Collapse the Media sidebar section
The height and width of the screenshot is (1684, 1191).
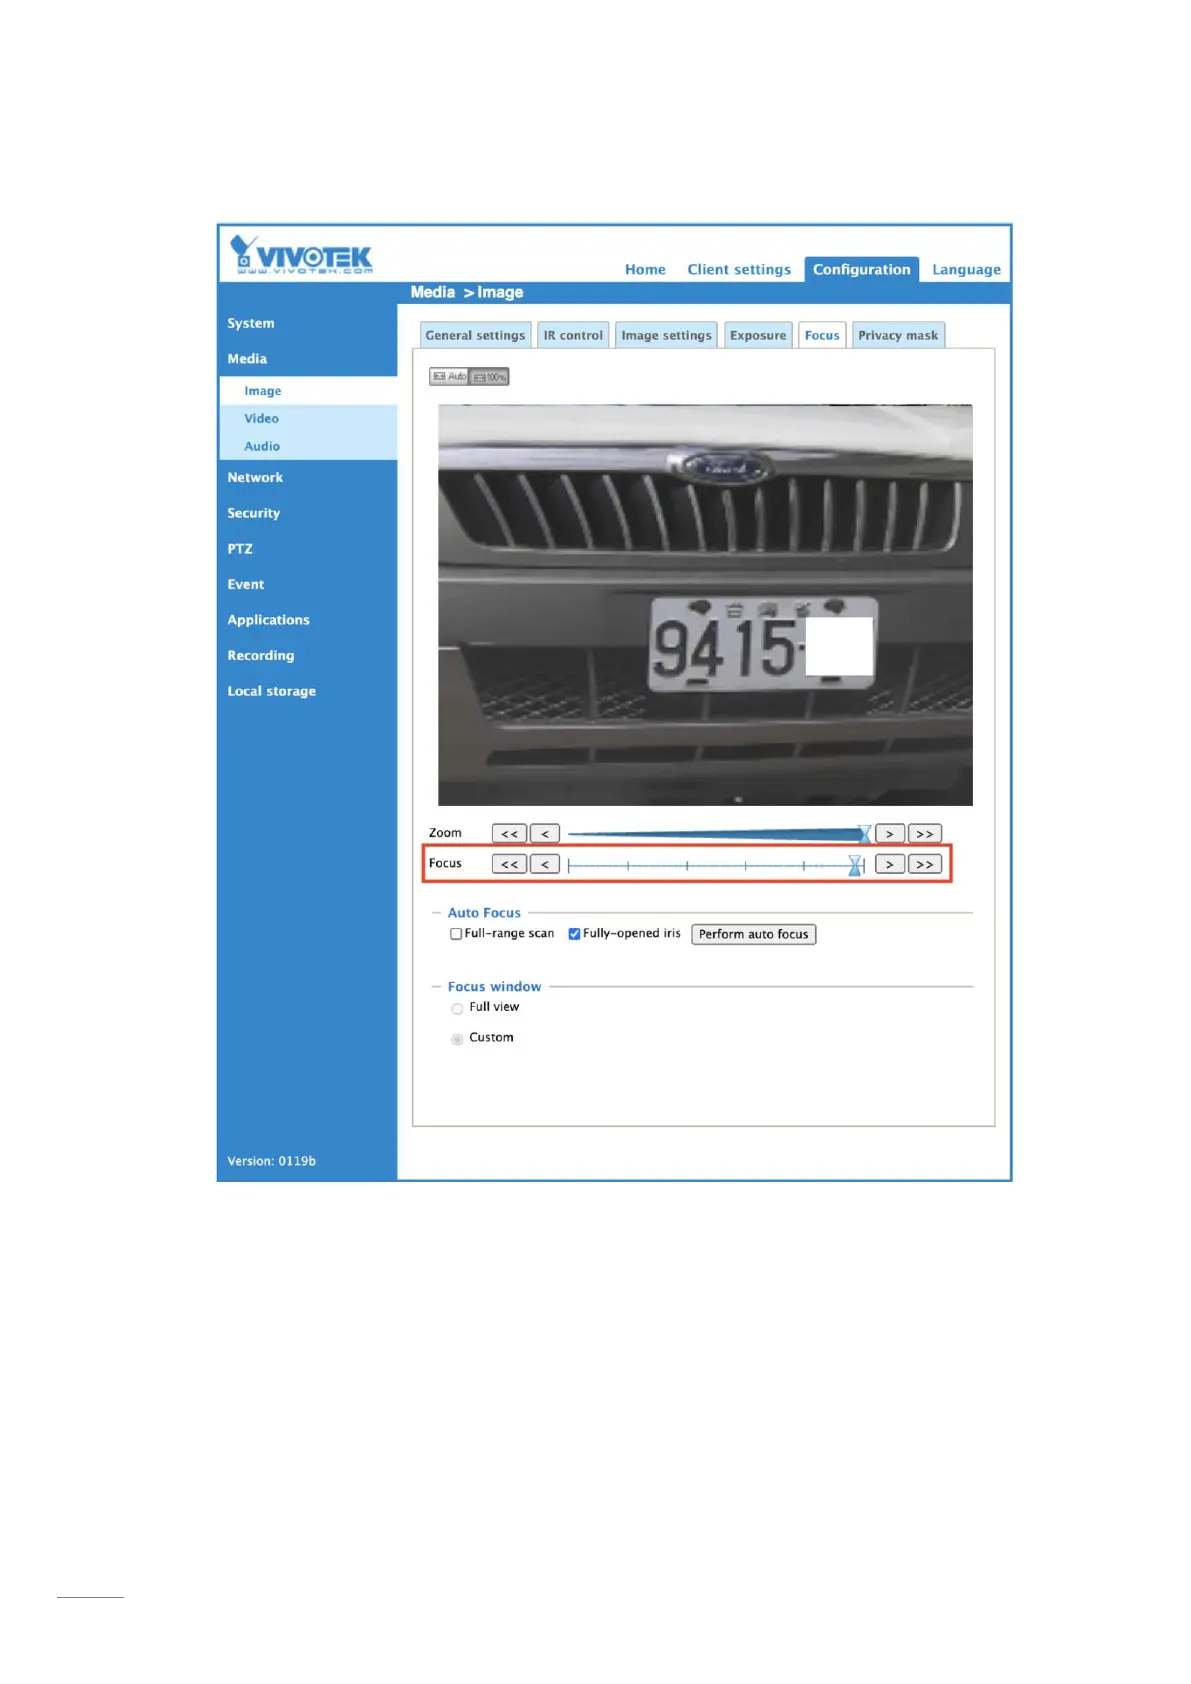[247, 359]
